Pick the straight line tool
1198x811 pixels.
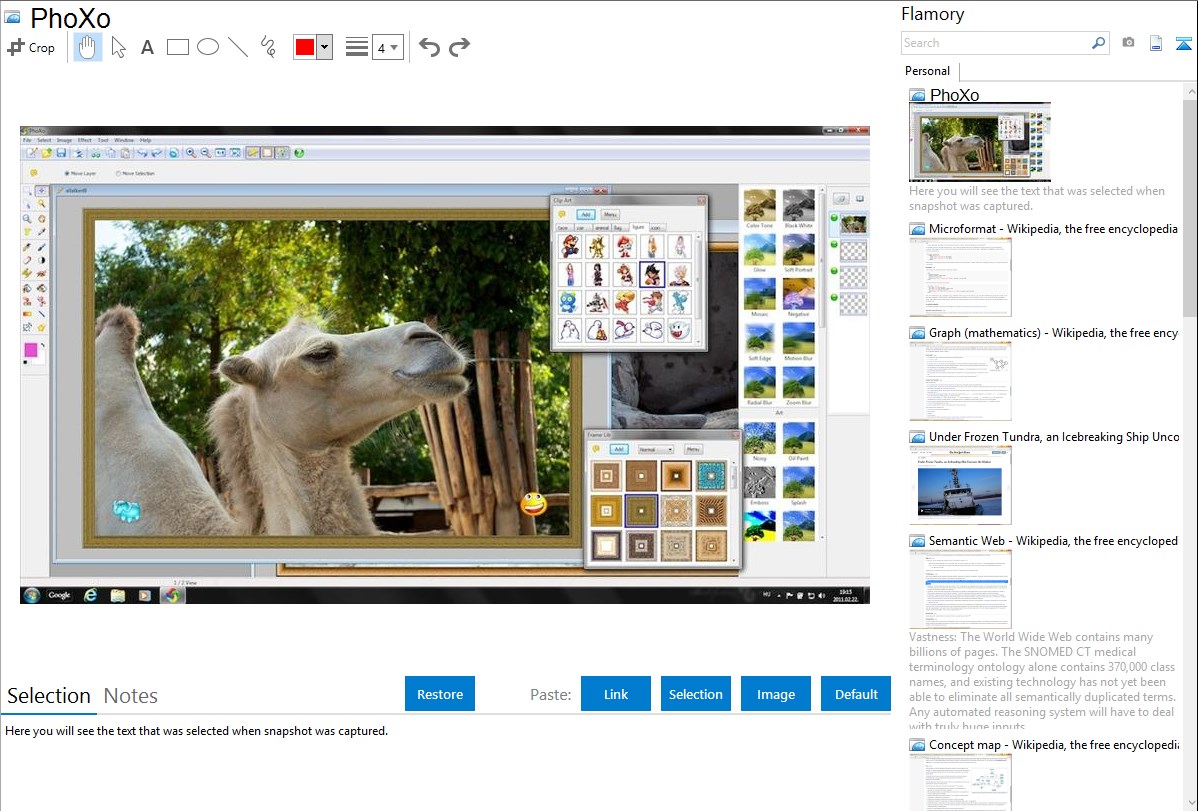click(x=238, y=47)
